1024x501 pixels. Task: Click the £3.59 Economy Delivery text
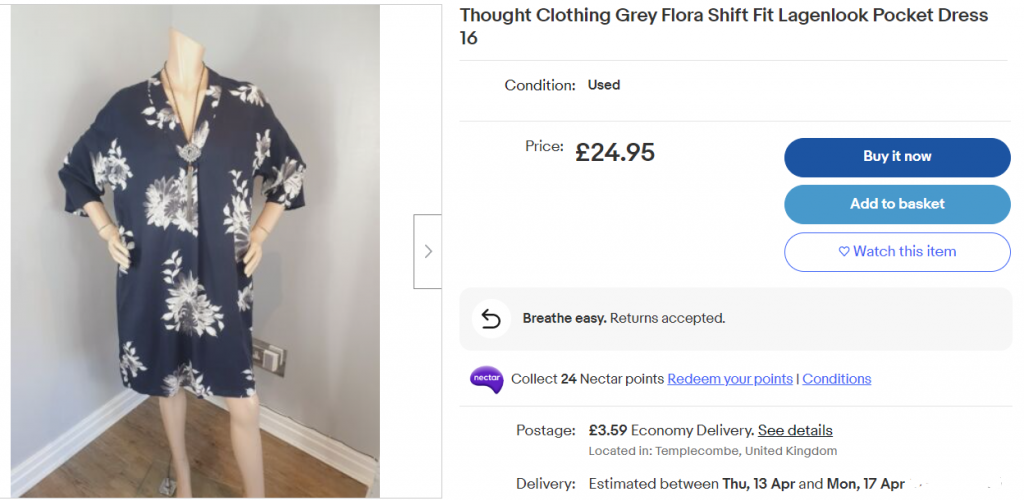tap(670, 430)
